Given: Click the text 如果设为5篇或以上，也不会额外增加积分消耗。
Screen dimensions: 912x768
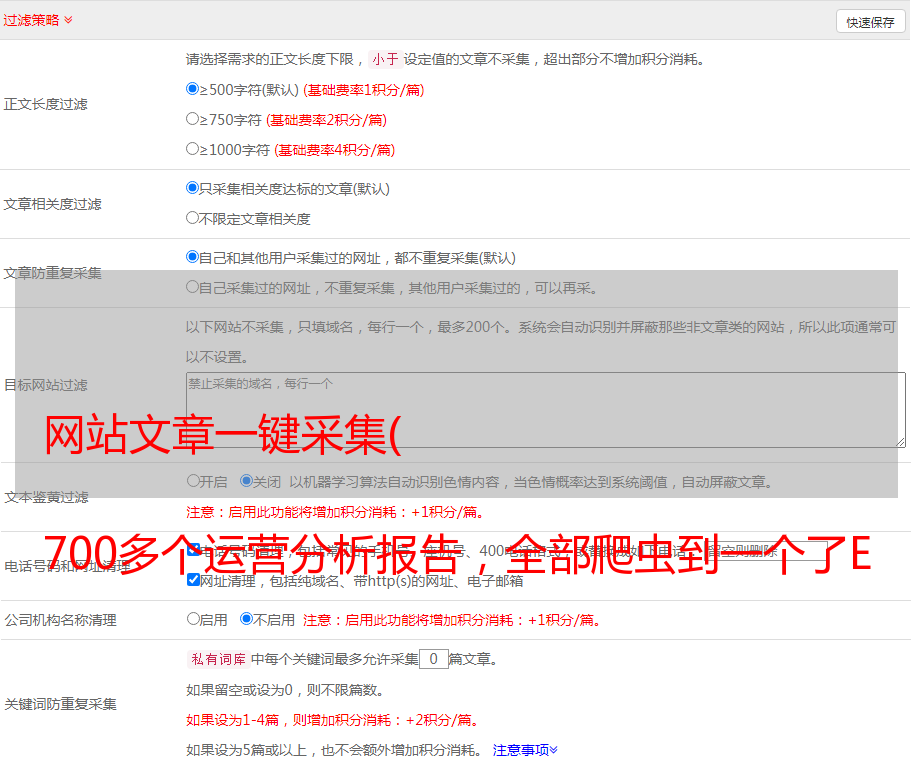Looking at the screenshot, I should click(334, 750).
